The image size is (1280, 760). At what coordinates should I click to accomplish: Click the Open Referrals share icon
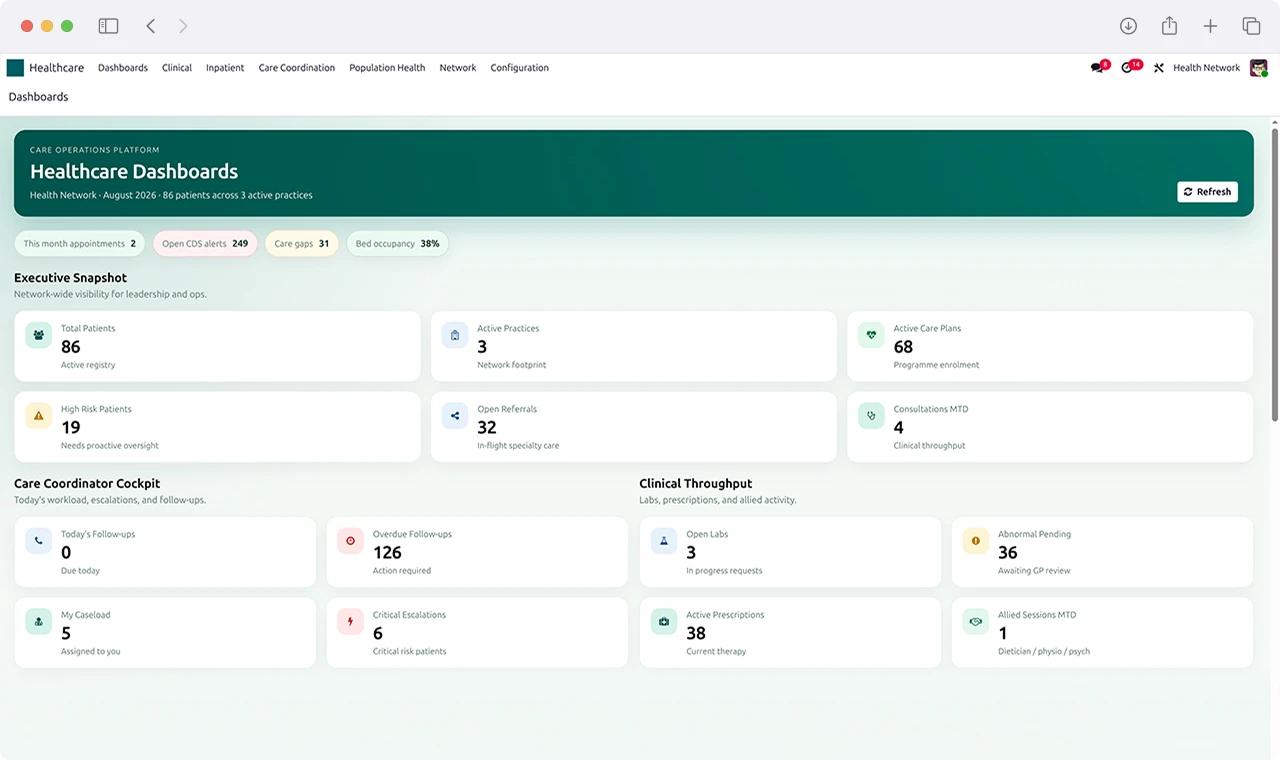pyautogui.click(x=455, y=416)
